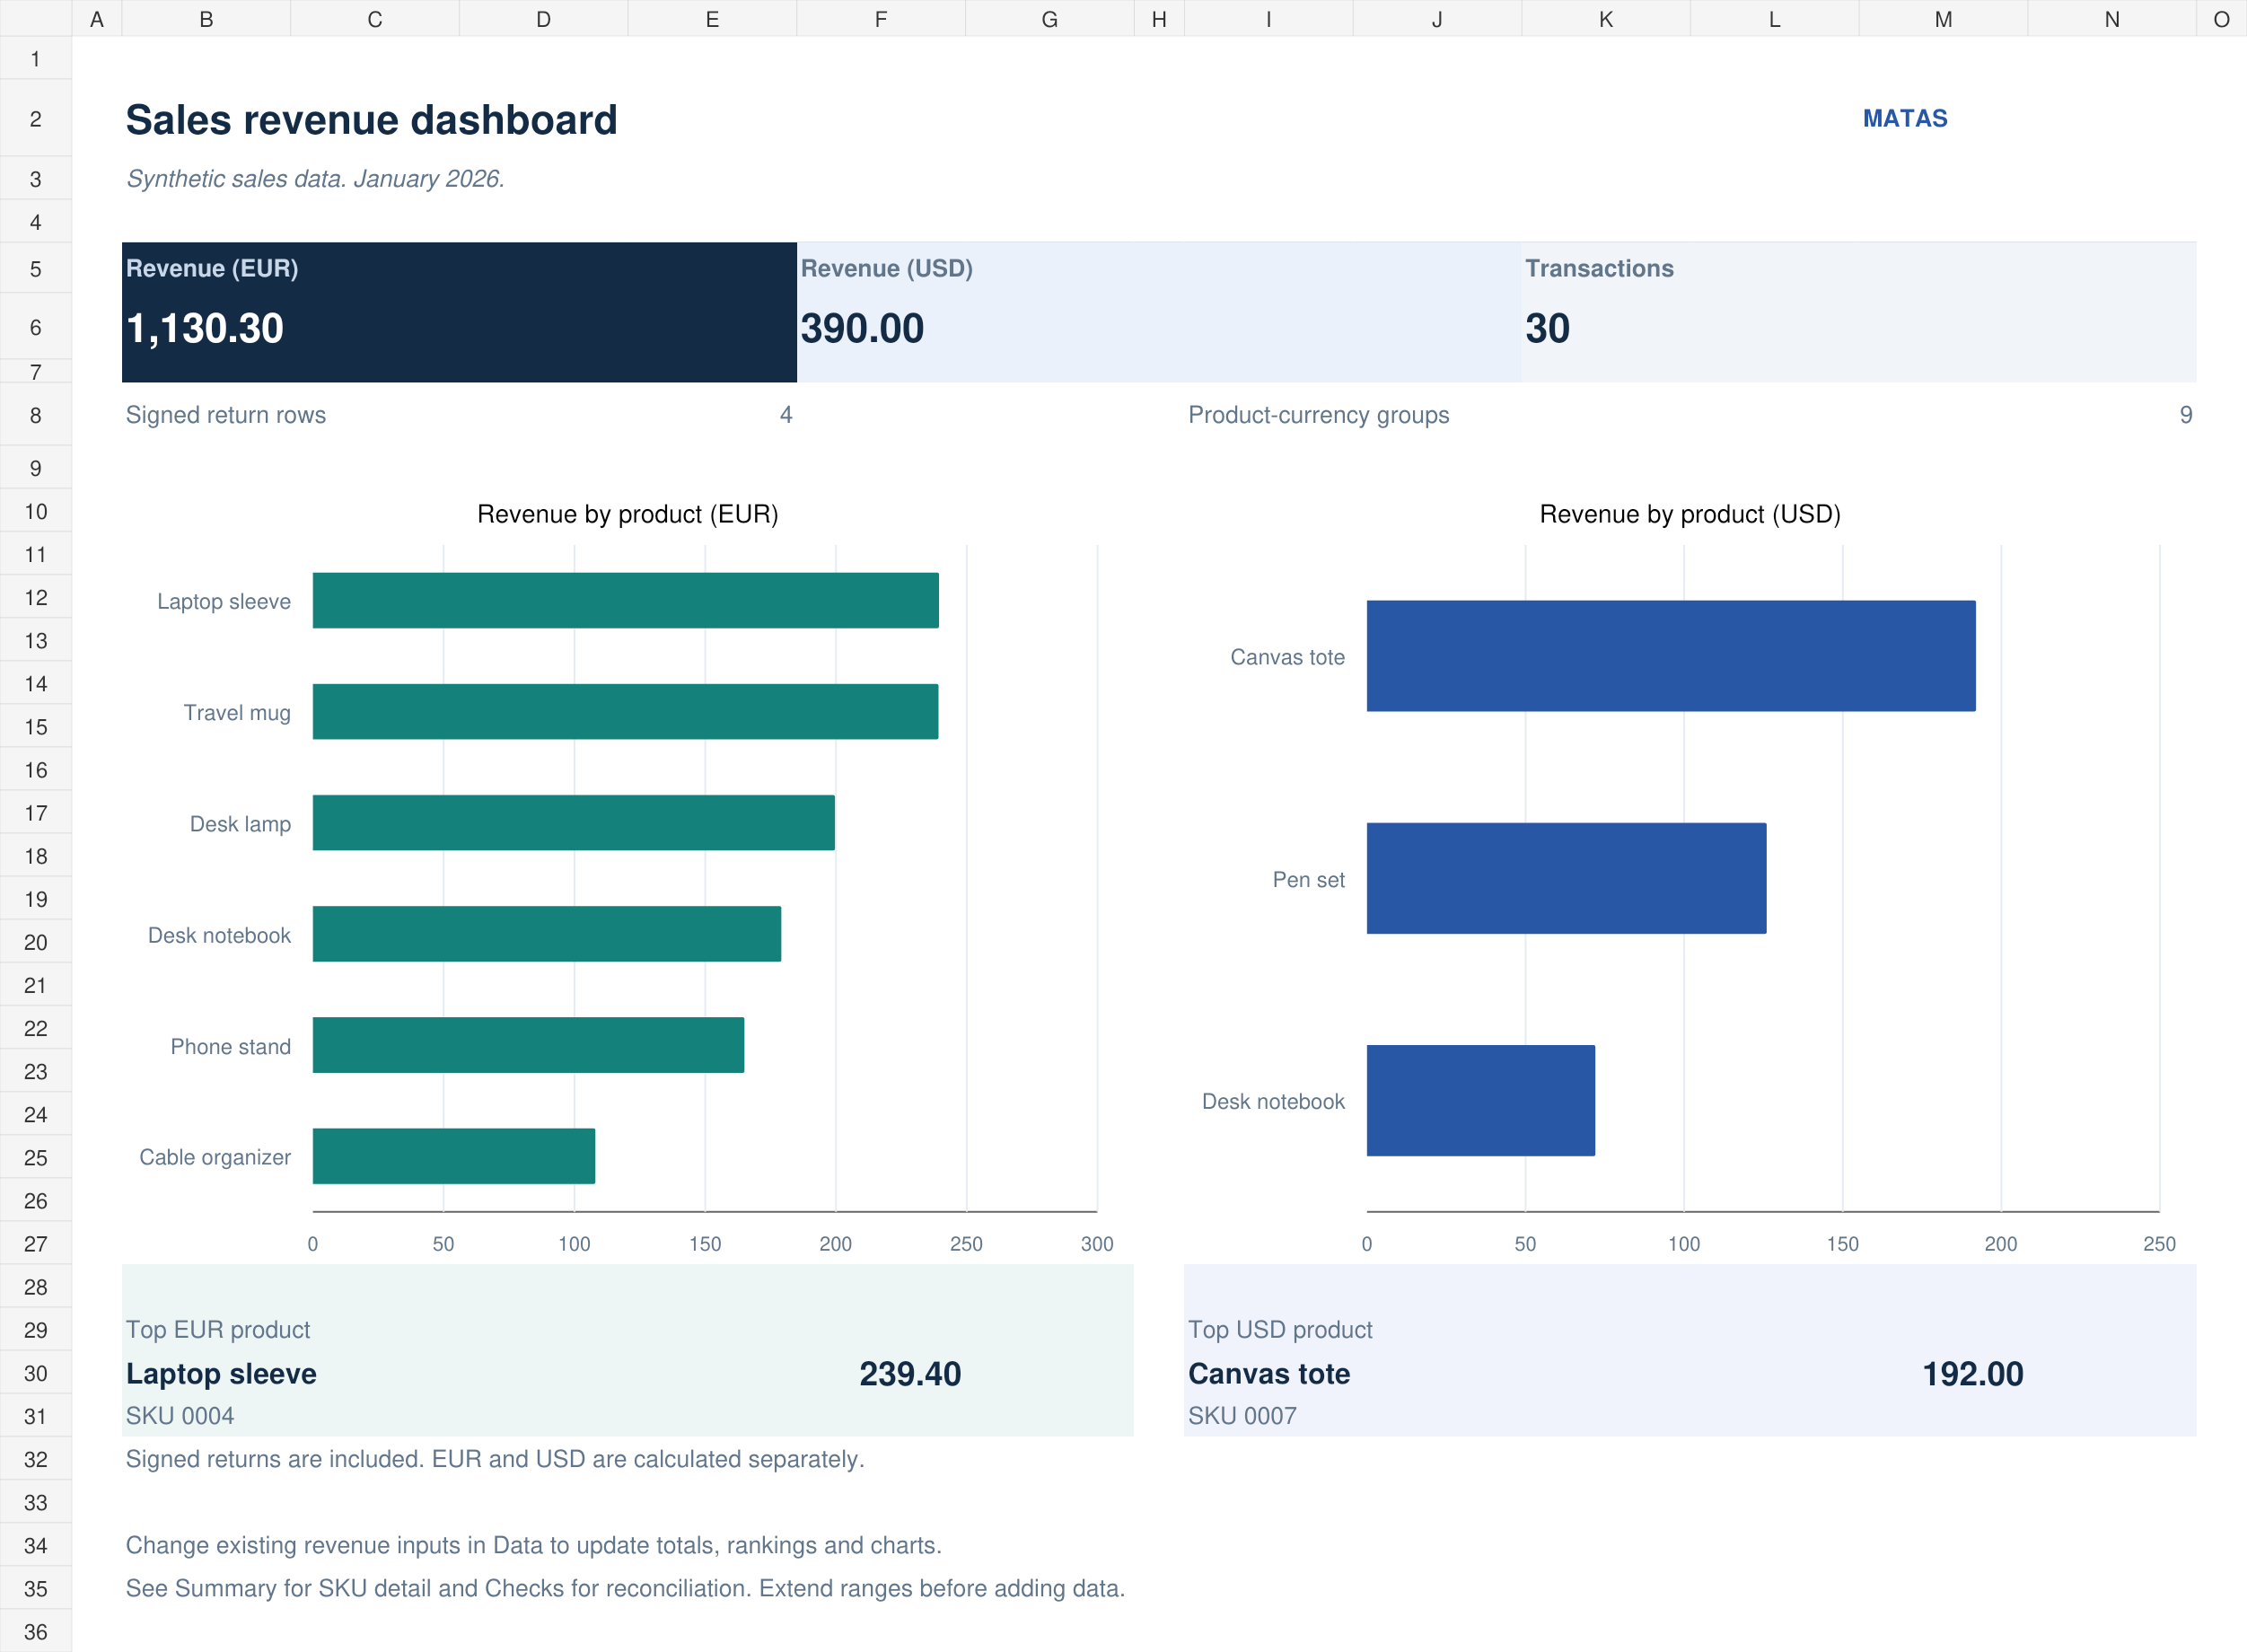Click the 'Top USD product' label
The image size is (2247, 1652).
(x=1280, y=1330)
